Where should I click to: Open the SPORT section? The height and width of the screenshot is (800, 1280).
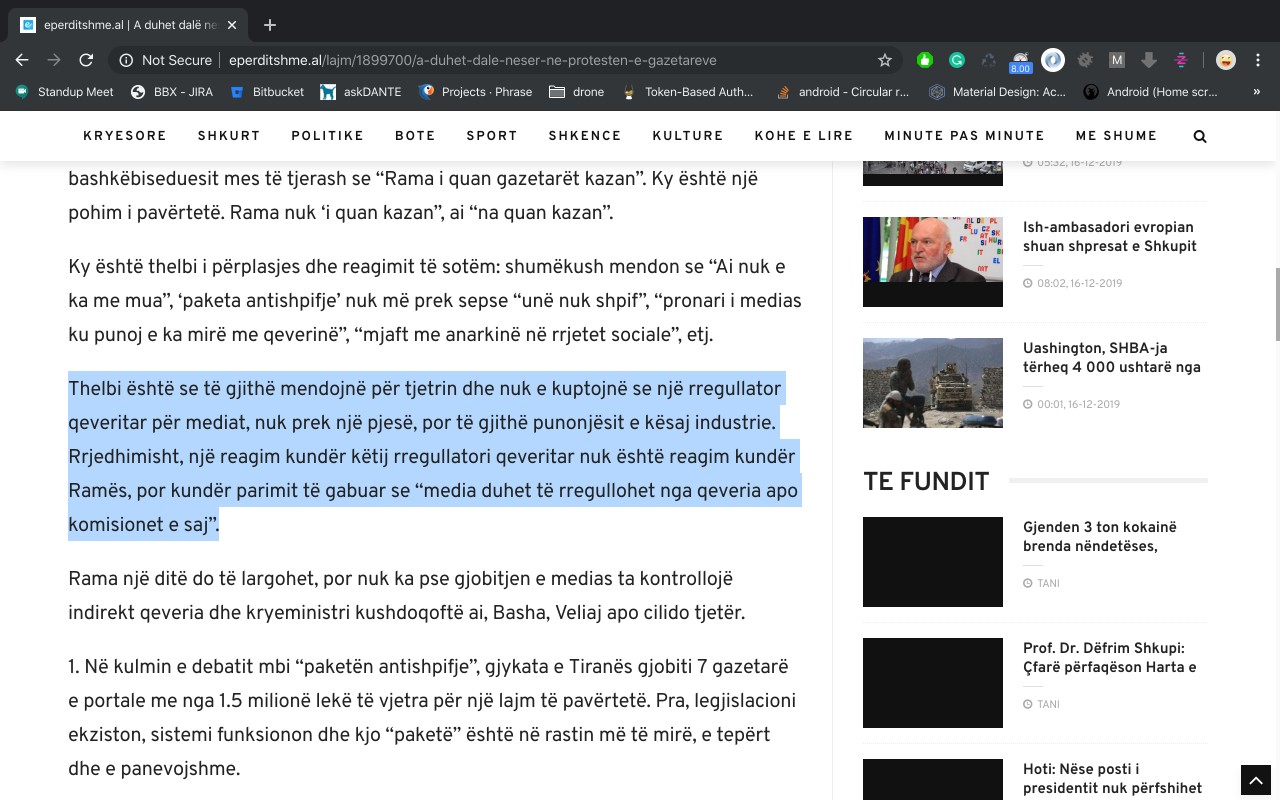coord(492,136)
